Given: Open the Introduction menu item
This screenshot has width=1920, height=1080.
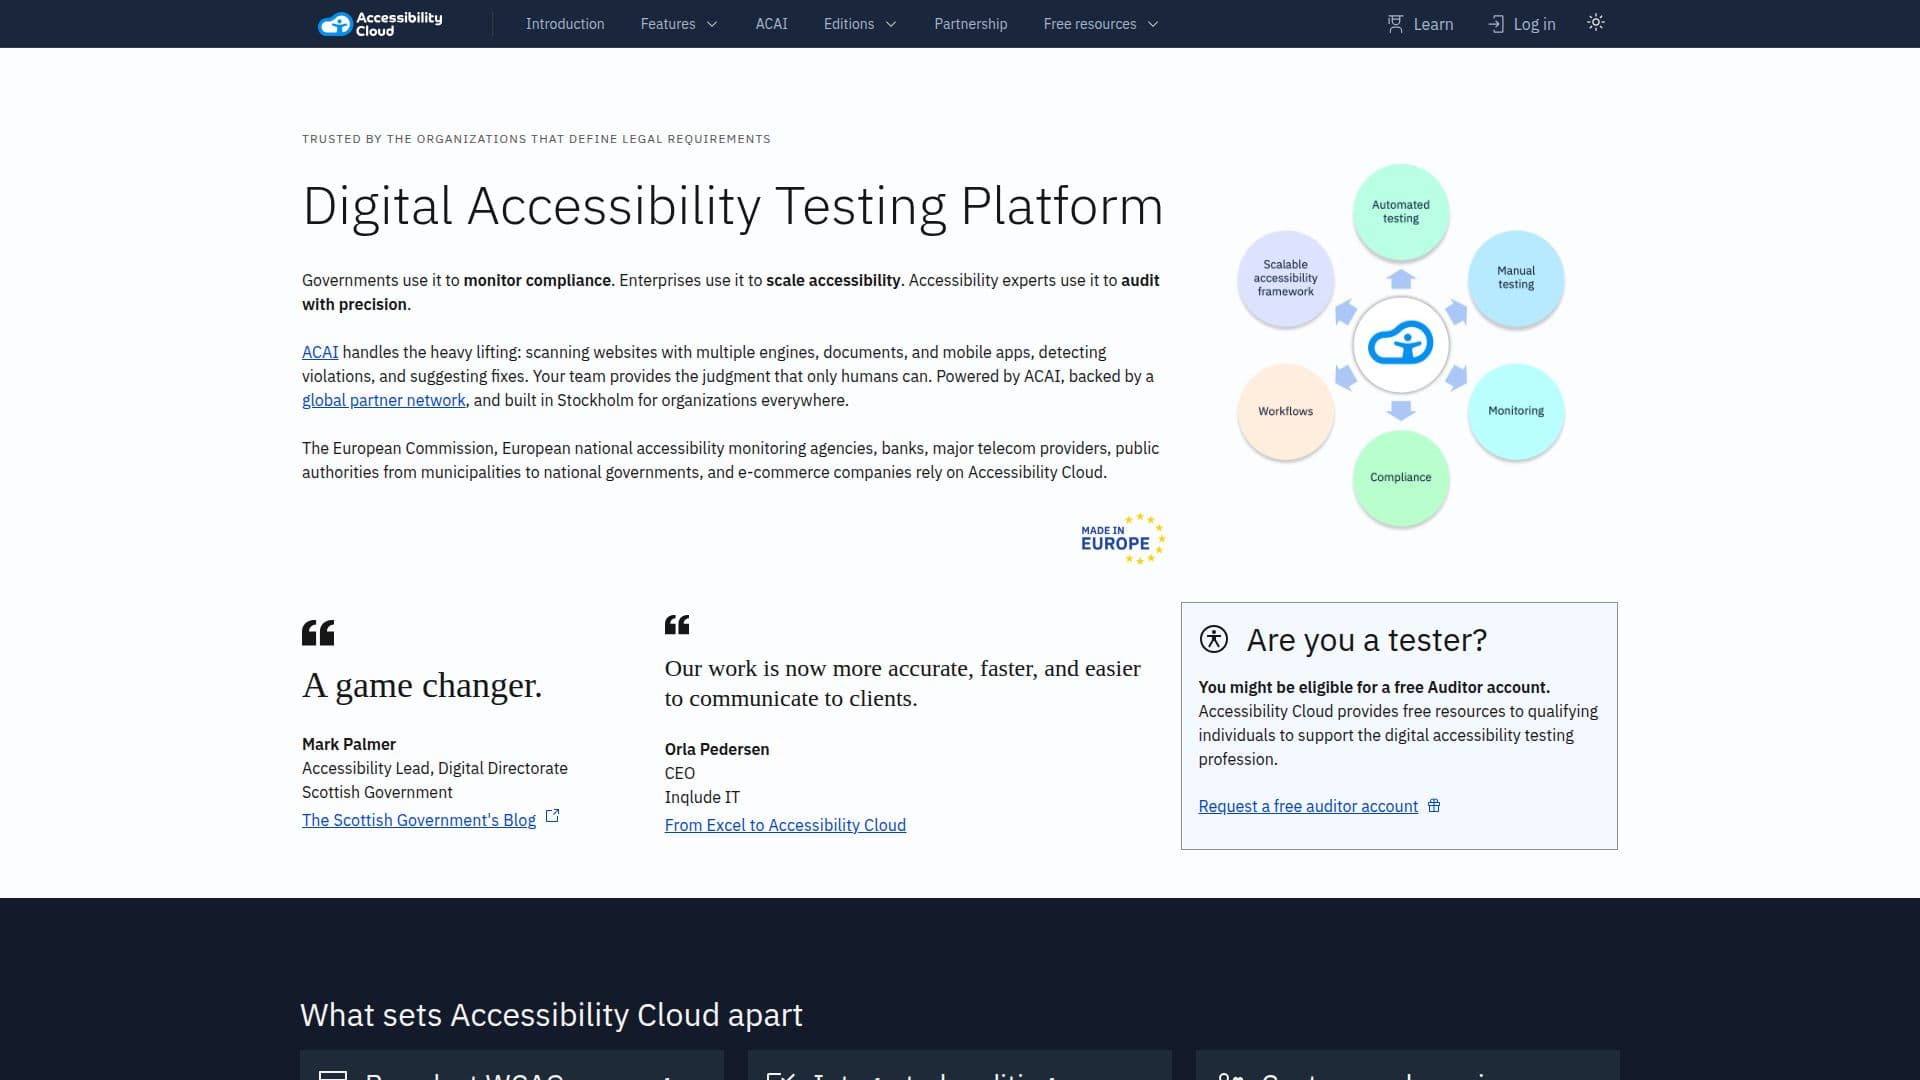Looking at the screenshot, I should [565, 24].
